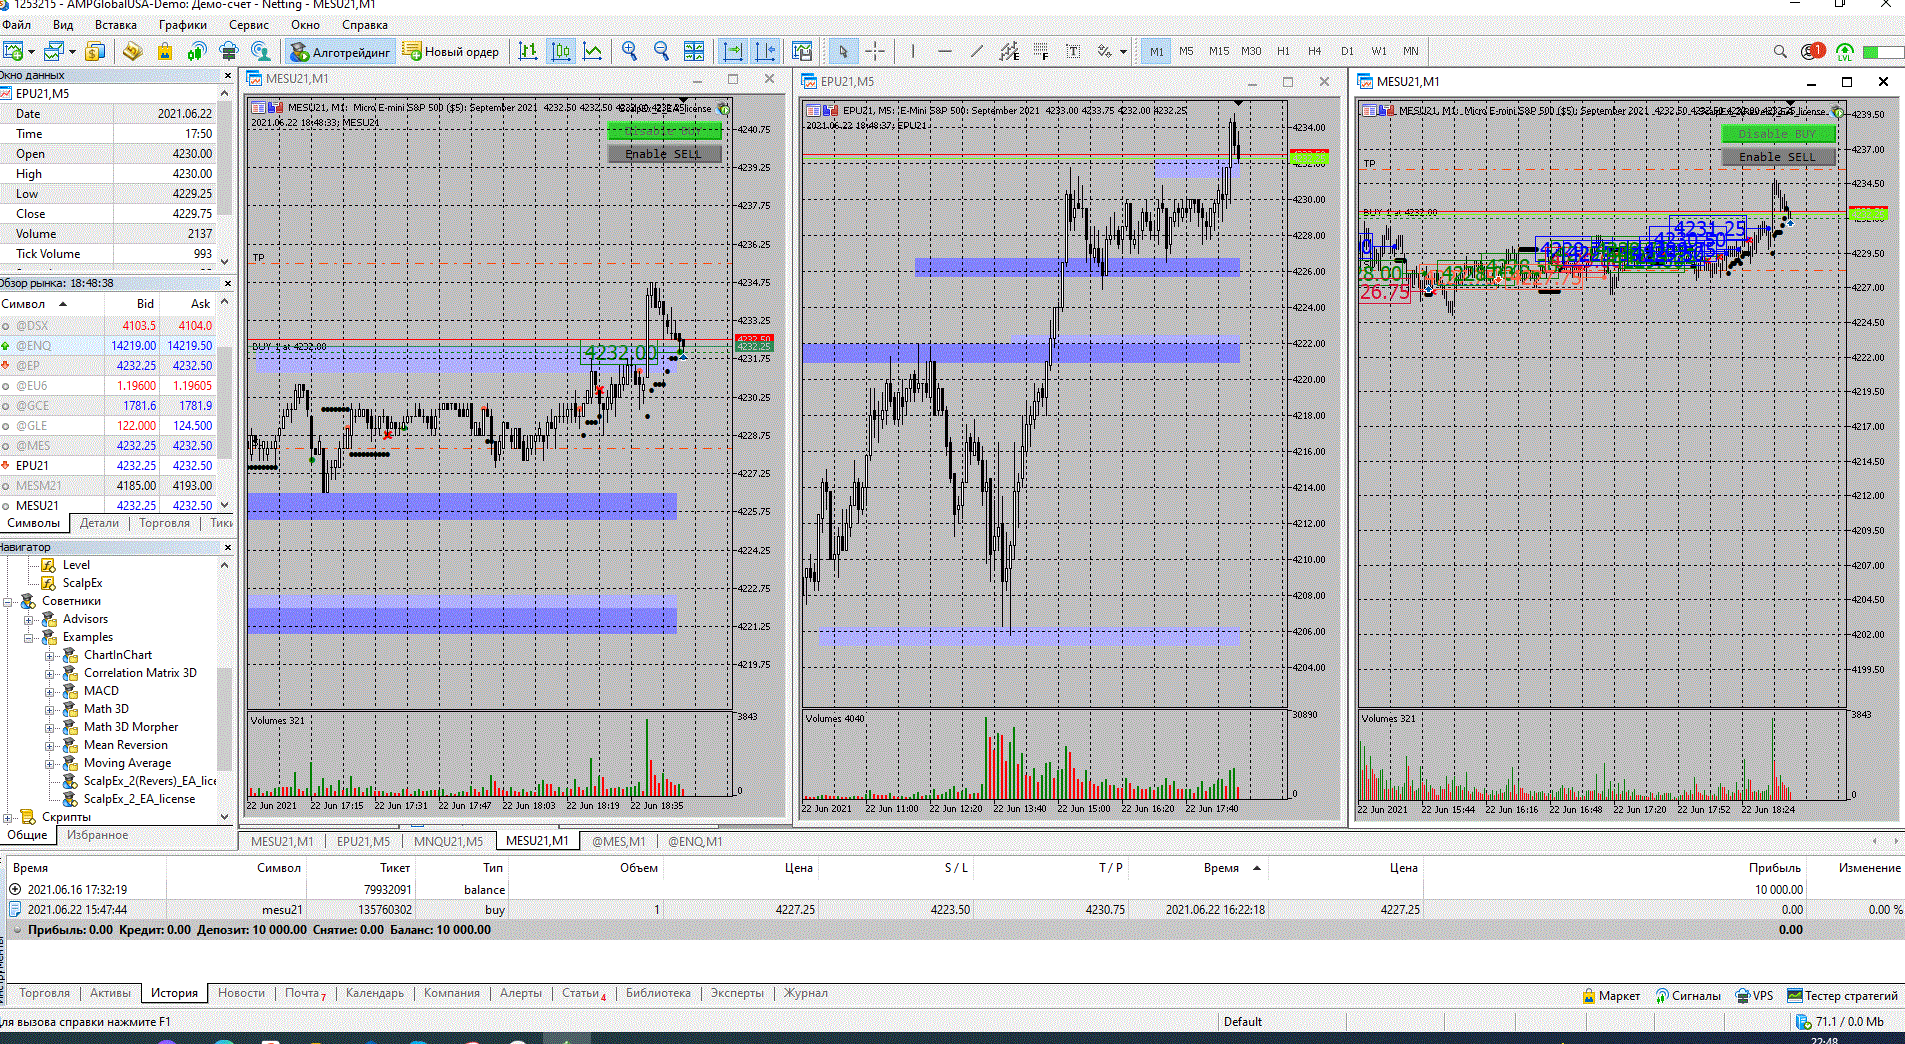Close the Навигатор panel
The width and height of the screenshot is (1905, 1044).
[228, 547]
